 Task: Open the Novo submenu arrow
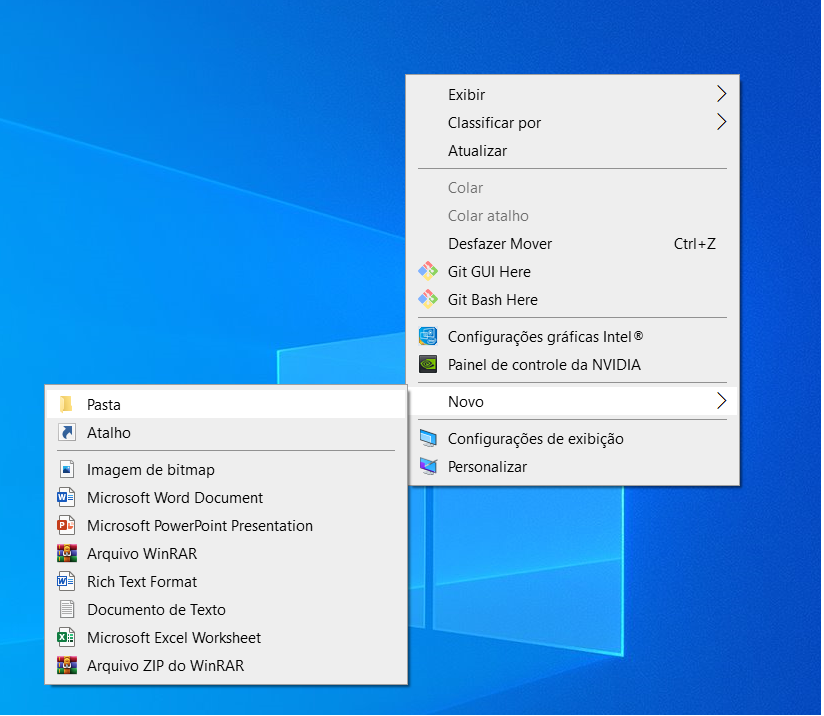[722, 401]
